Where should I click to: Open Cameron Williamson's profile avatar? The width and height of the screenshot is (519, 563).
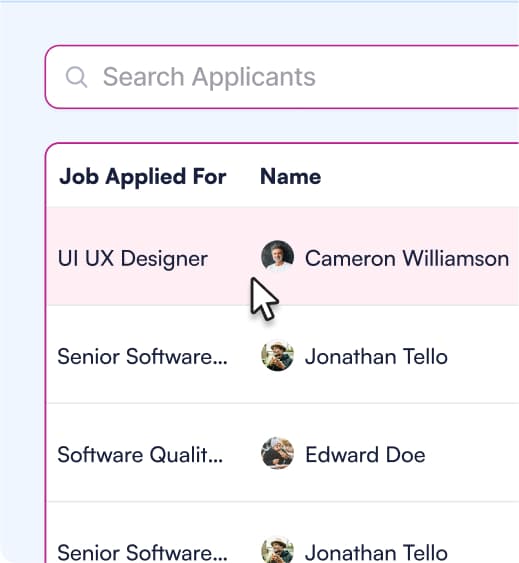277,256
